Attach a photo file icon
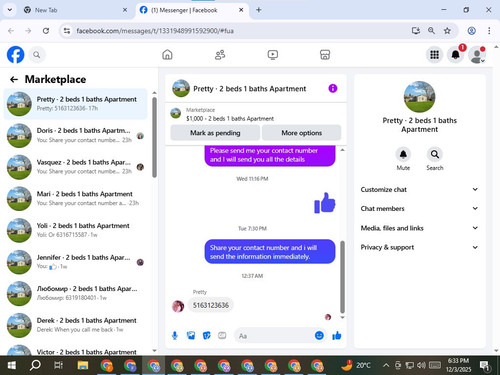500x375 pixels. click(x=191, y=335)
